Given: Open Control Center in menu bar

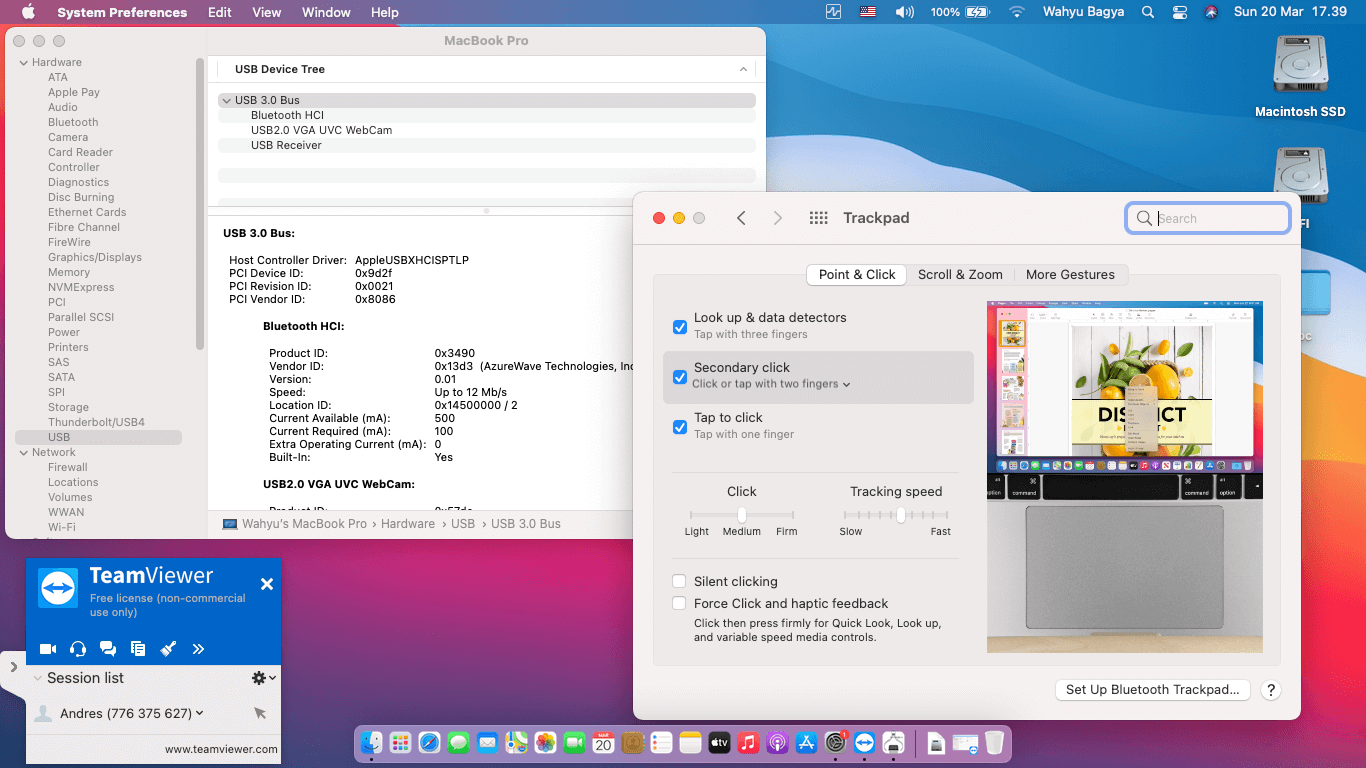Looking at the screenshot, I should [x=1180, y=12].
